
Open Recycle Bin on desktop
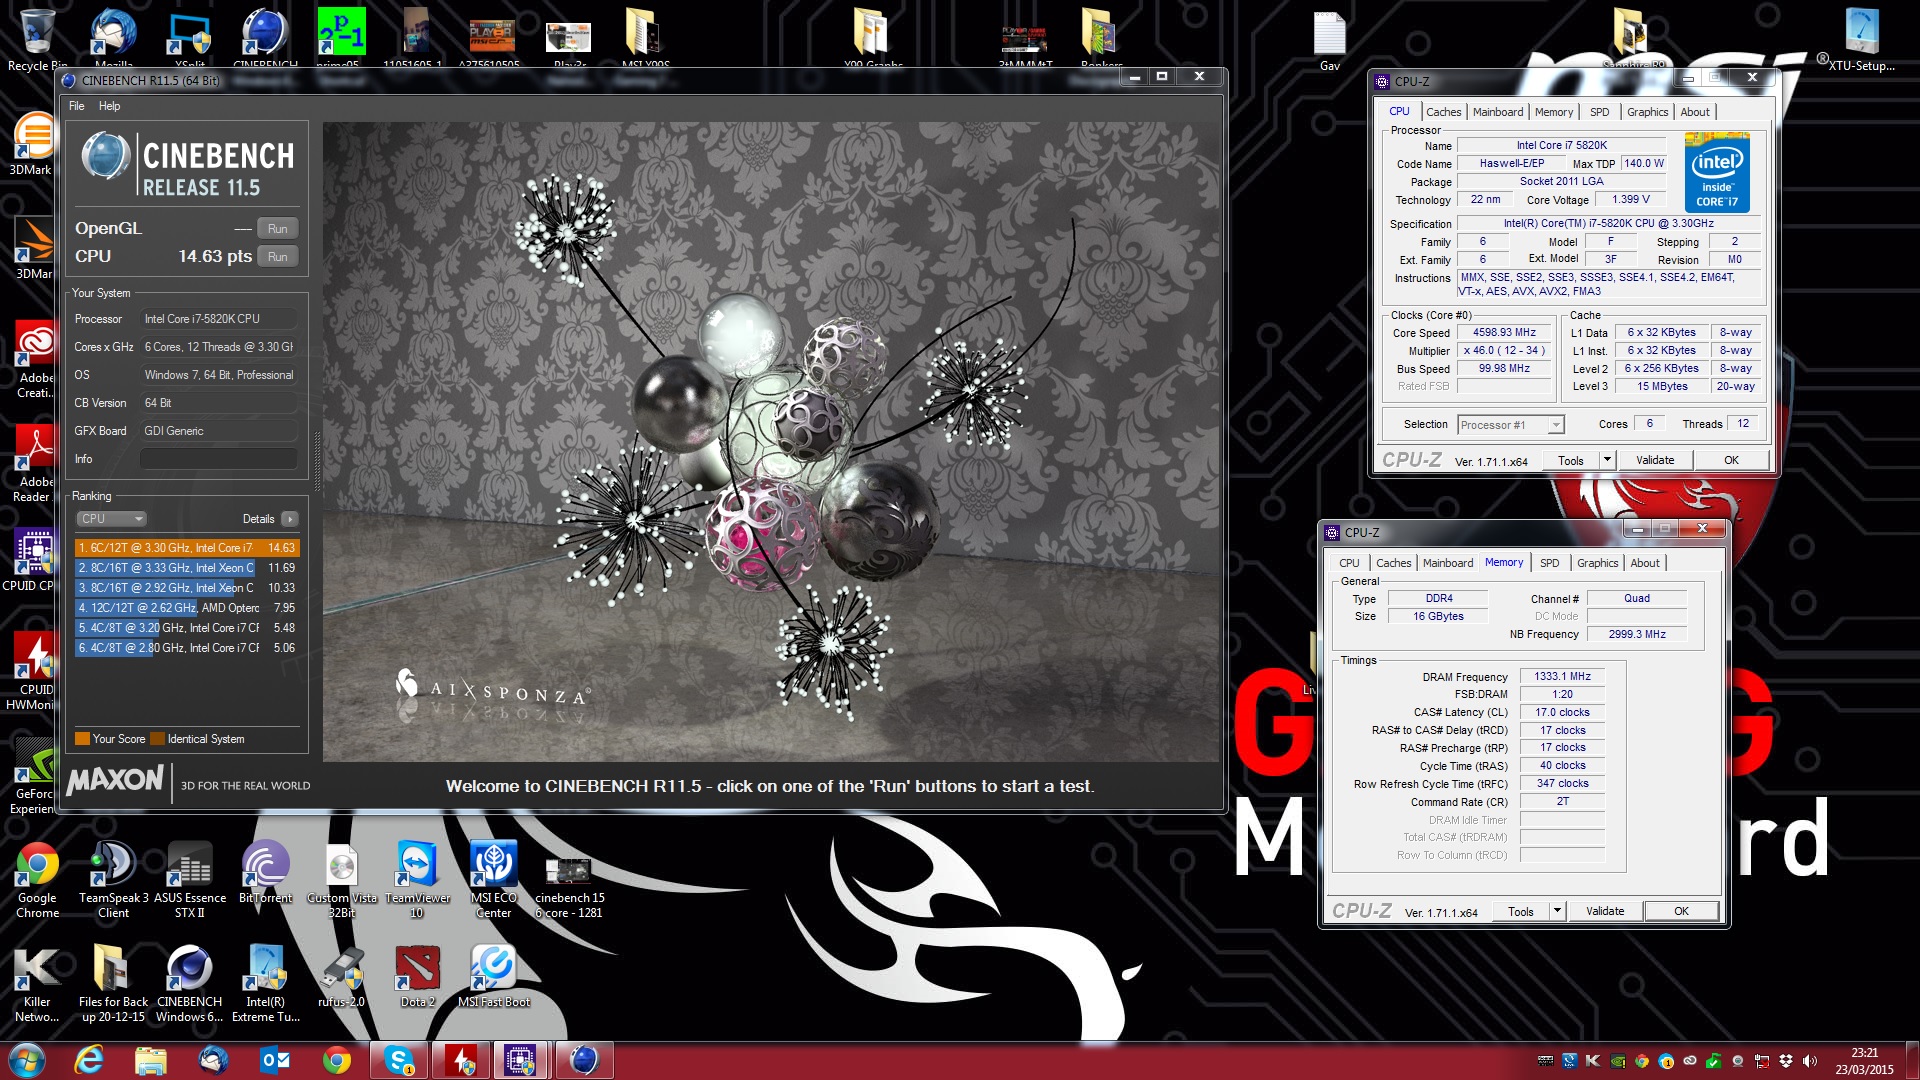[37, 40]
